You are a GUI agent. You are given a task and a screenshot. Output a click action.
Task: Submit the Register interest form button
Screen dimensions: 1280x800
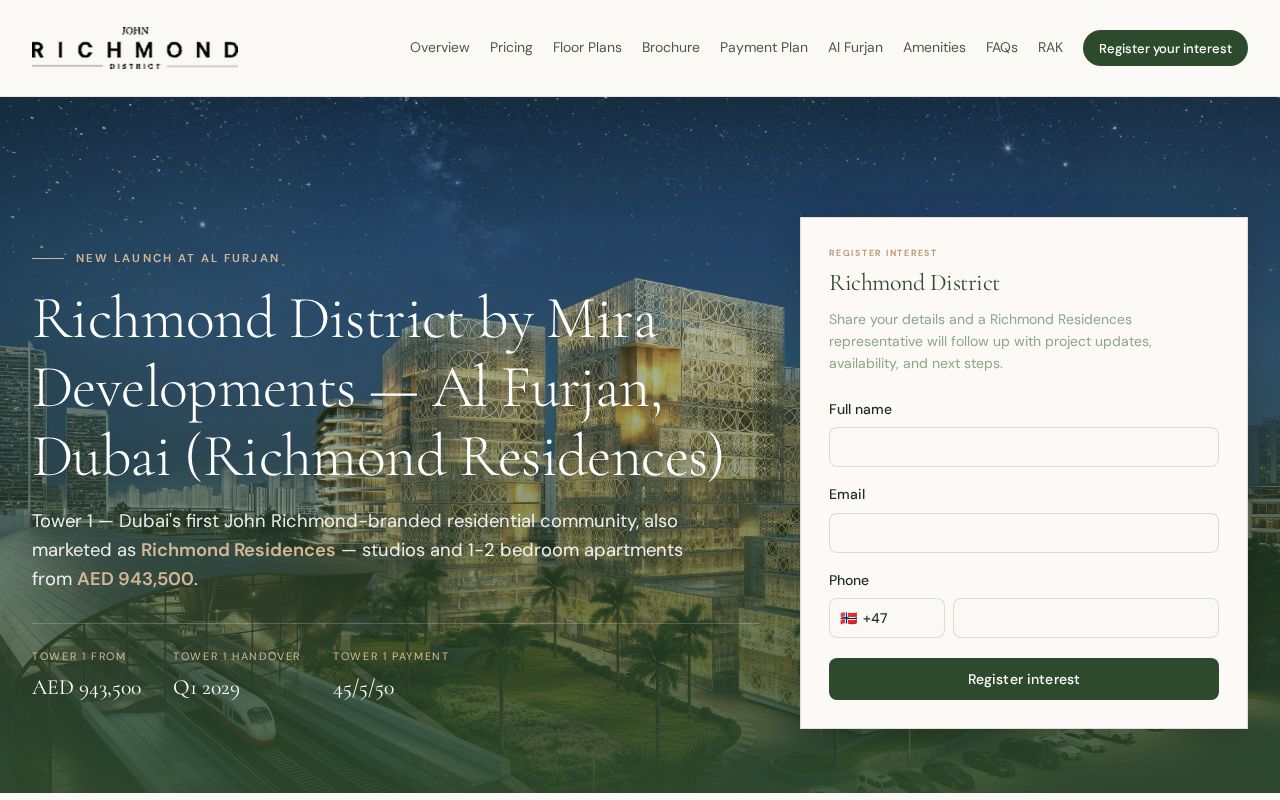1024,679
